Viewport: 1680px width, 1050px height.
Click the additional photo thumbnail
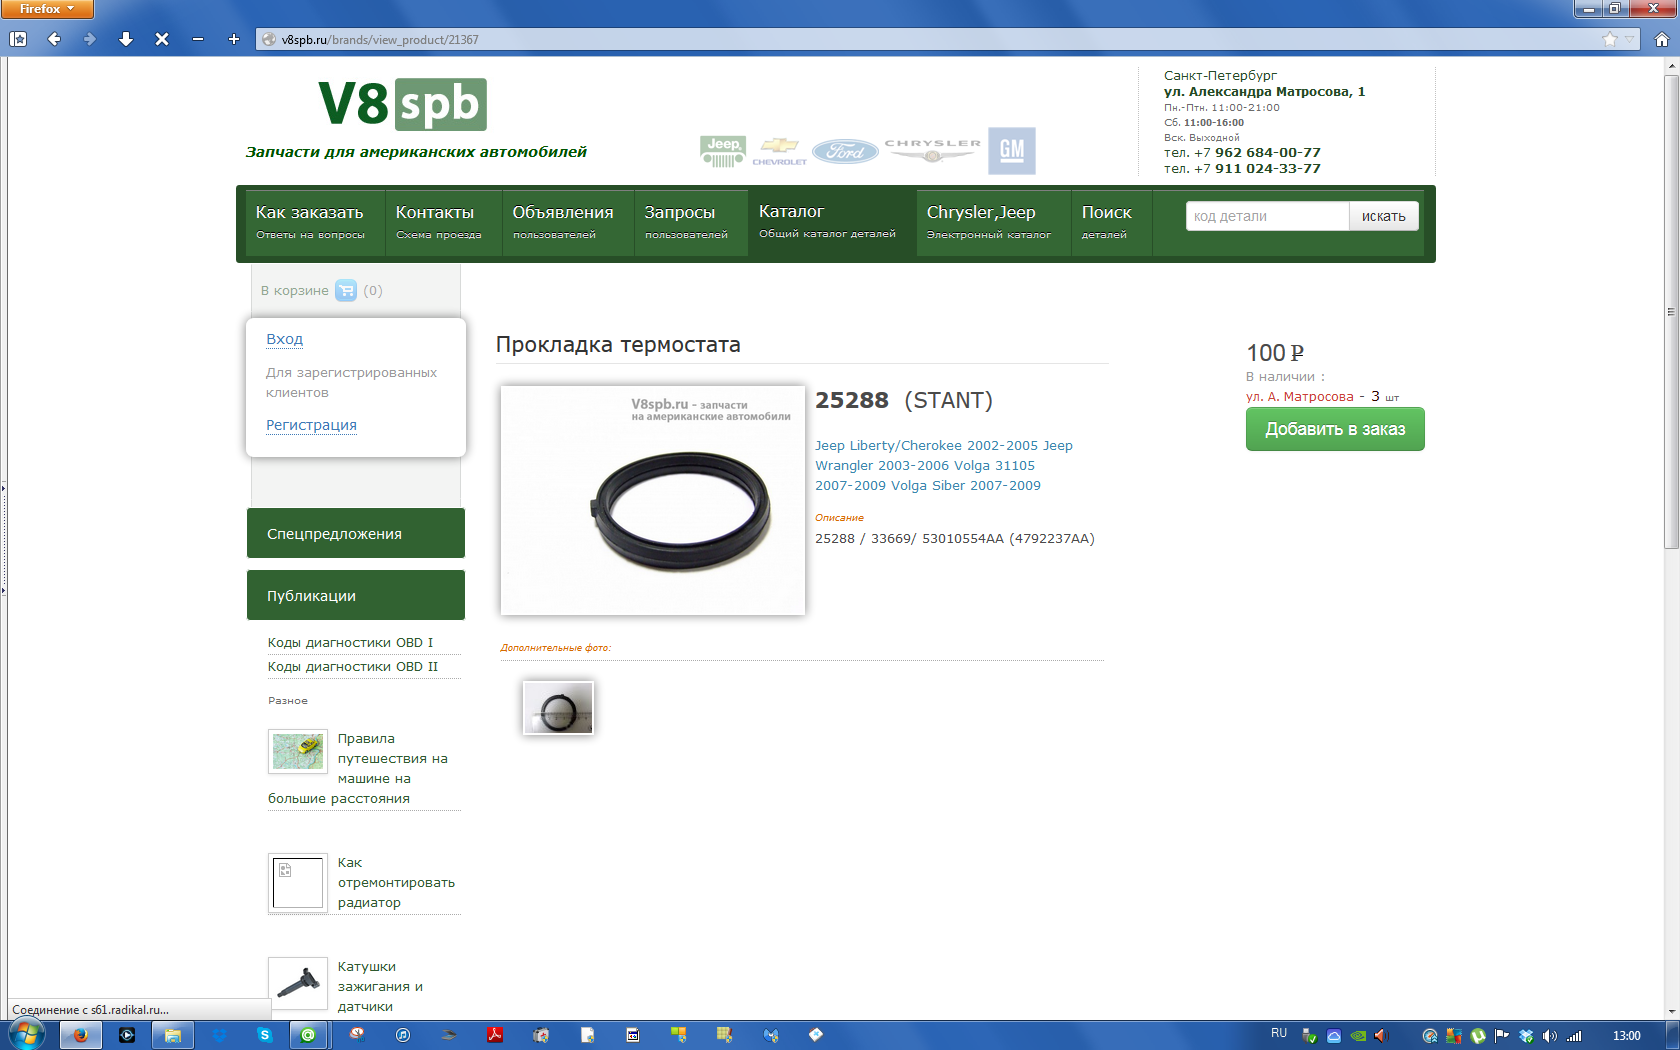tap(558, 707)
